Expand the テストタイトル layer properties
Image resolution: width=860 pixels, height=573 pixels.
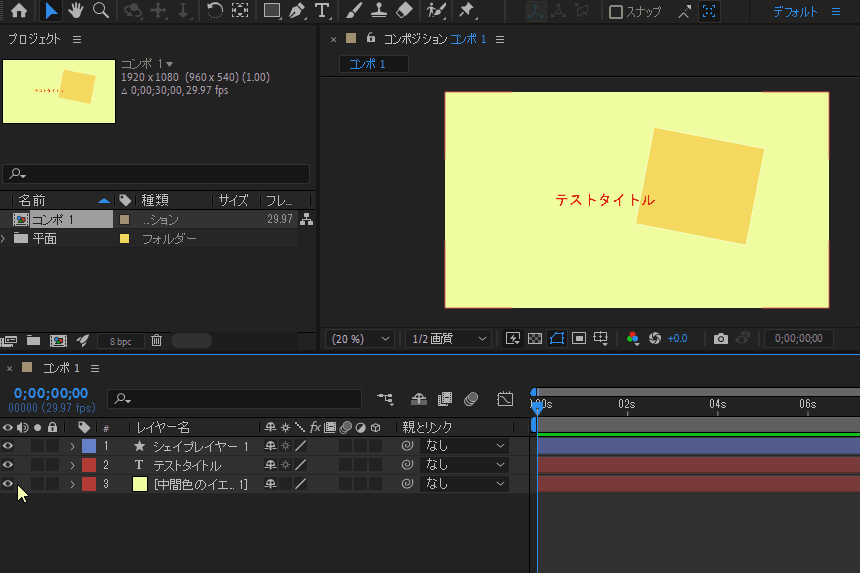[x=72, y=465]
